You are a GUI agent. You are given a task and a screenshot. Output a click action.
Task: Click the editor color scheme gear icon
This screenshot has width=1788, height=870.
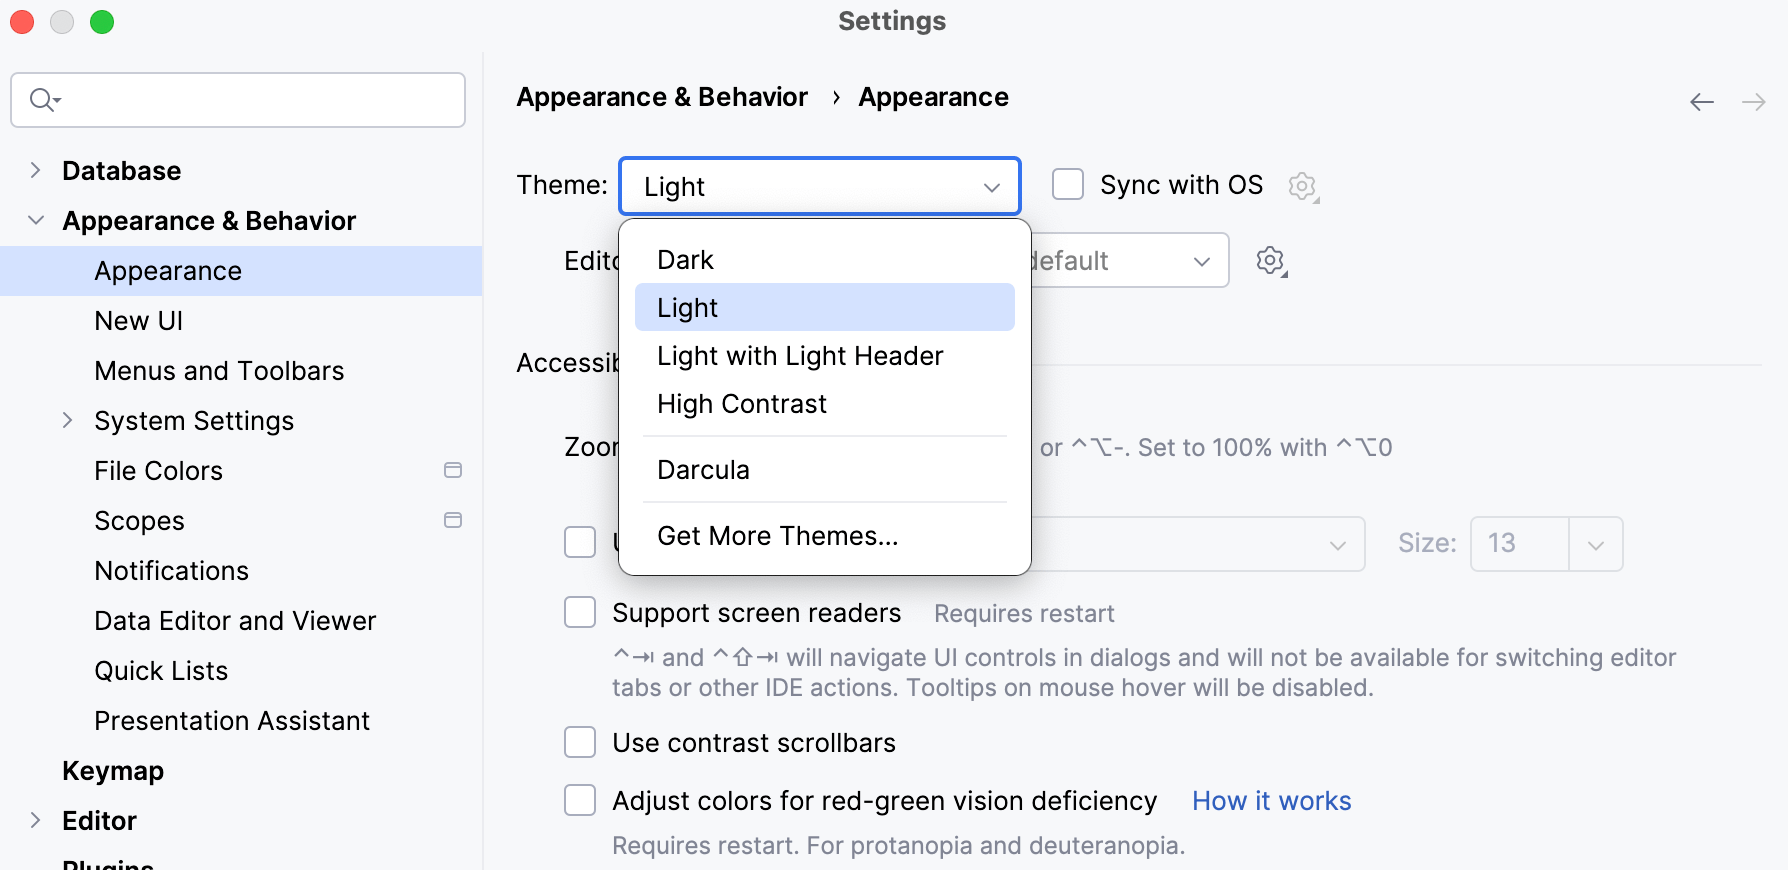point(1270,260)
